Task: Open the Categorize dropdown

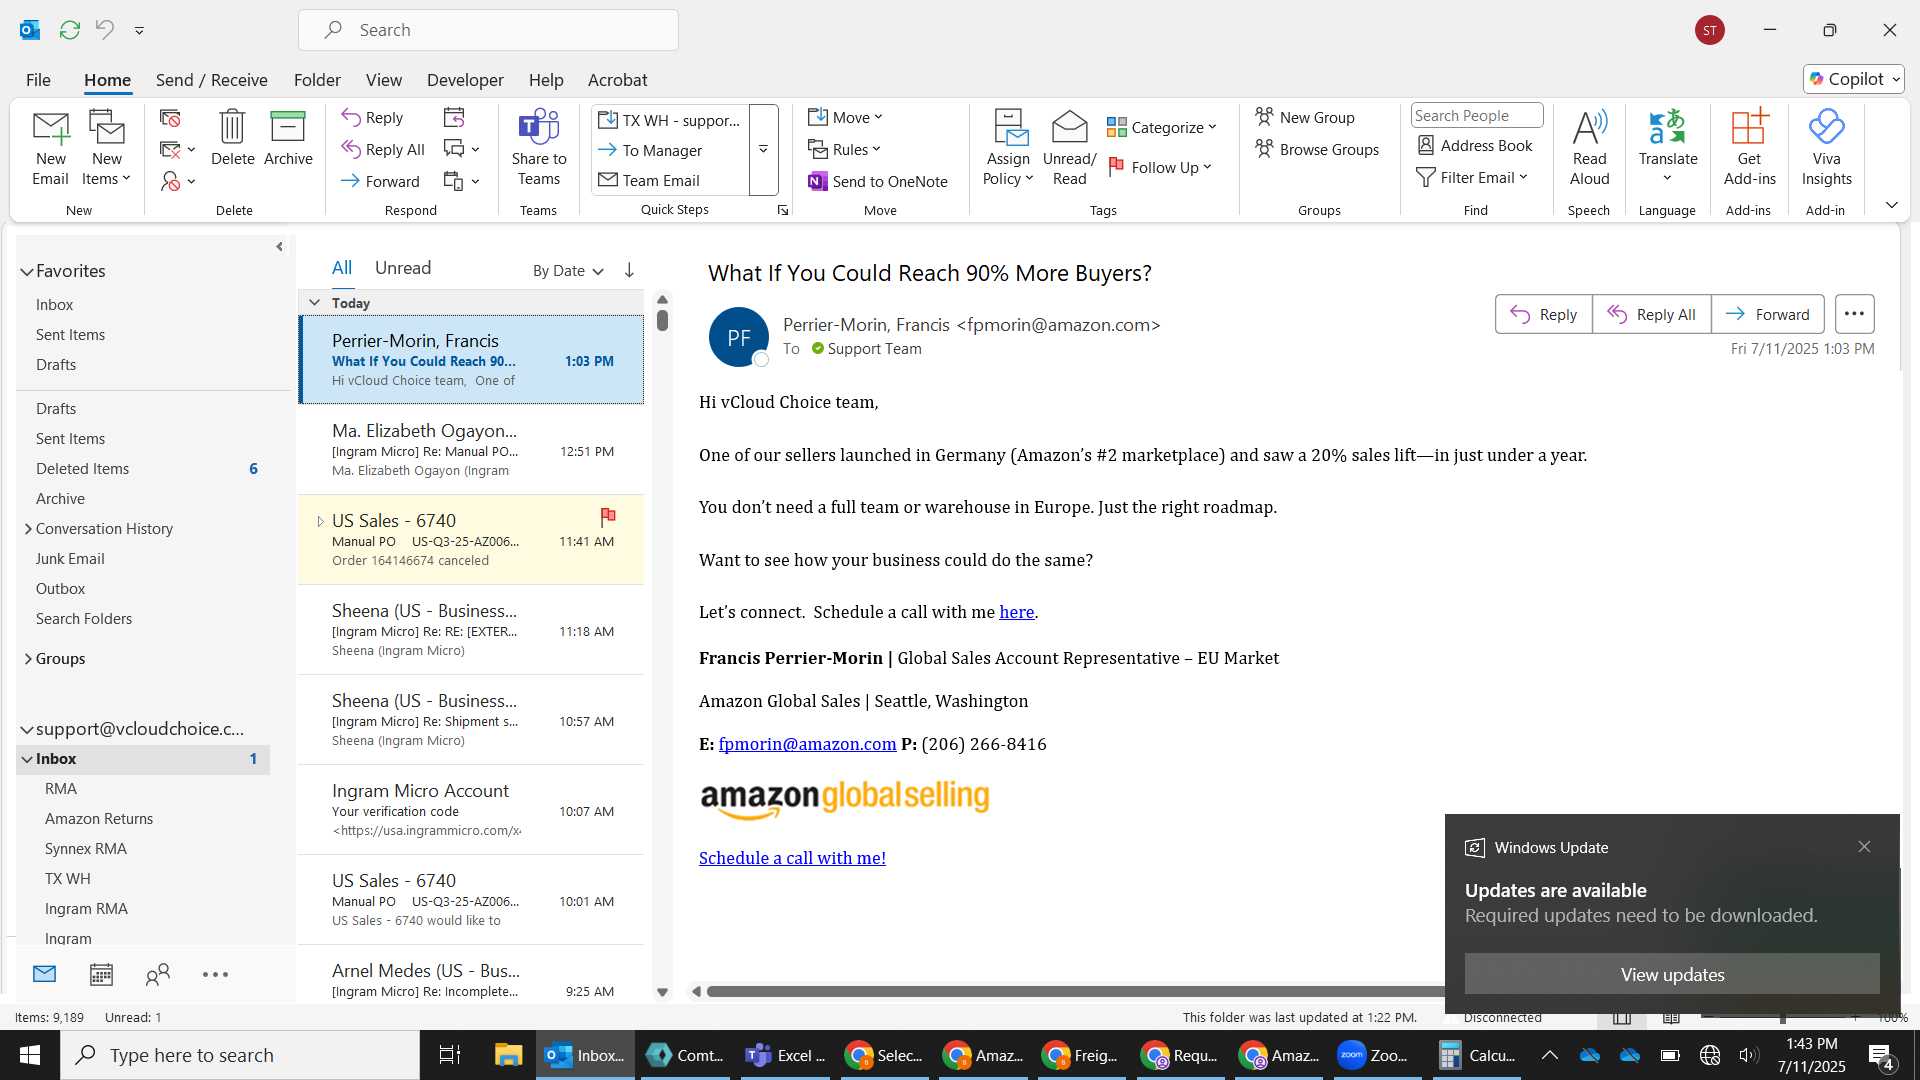Action: point(1161,127)
